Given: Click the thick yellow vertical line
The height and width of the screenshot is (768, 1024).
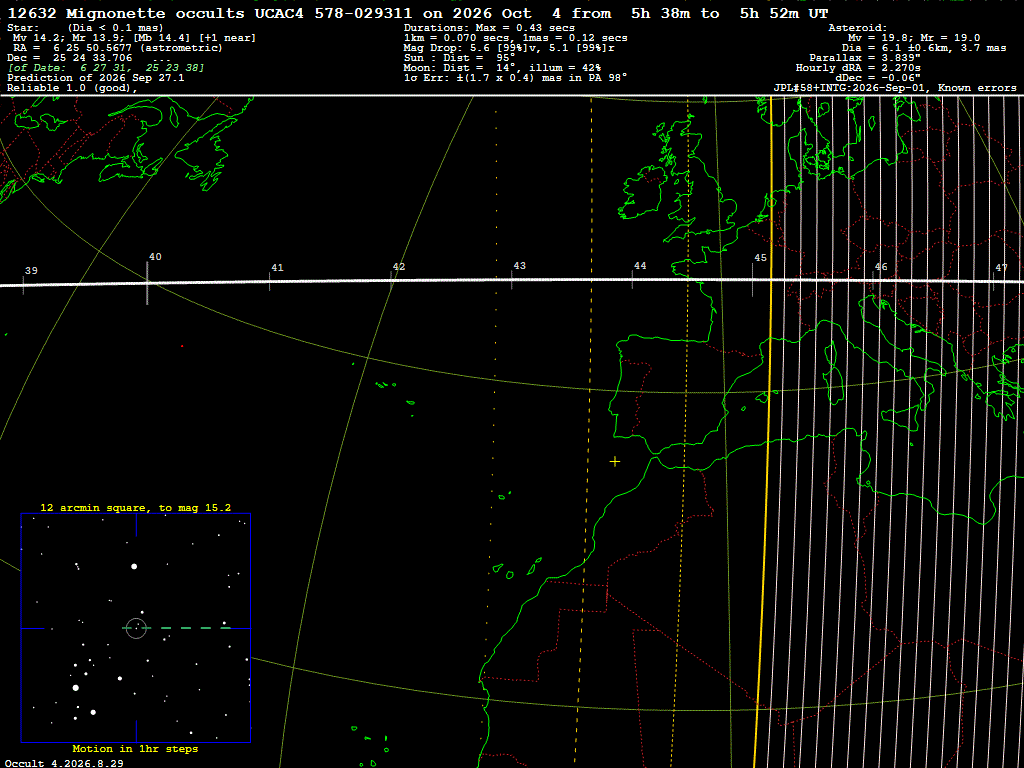Looking at the screenshot, I should point(765,431).
